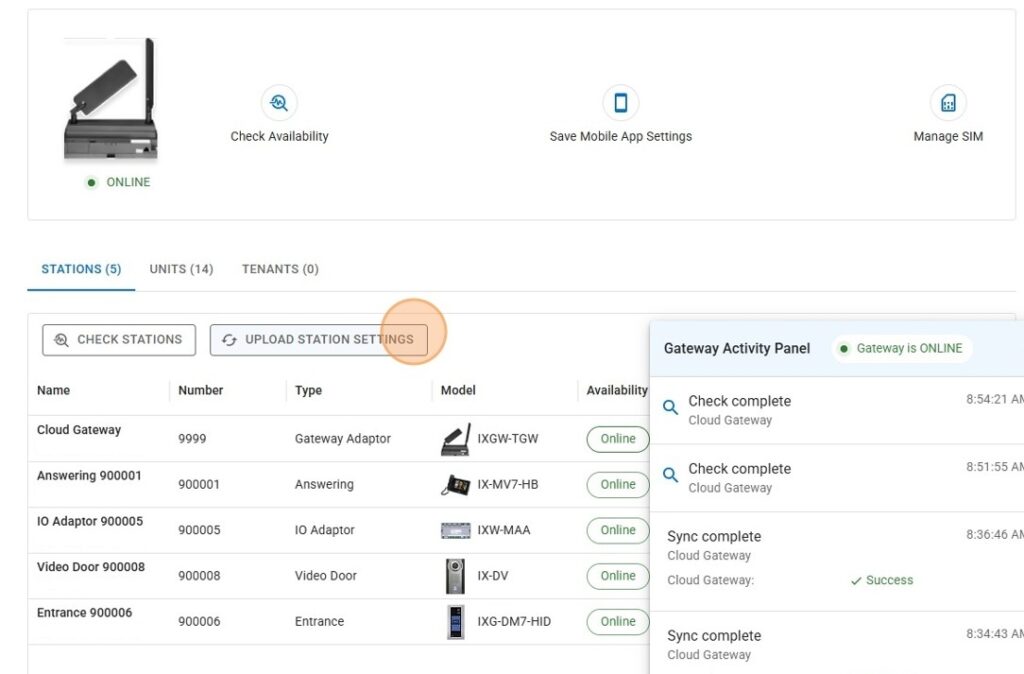Image resolution: width=1024 pixels, height=674 pixels.
Task: Click the Save Mobile App Settings icon
Action: pos(620,103)
